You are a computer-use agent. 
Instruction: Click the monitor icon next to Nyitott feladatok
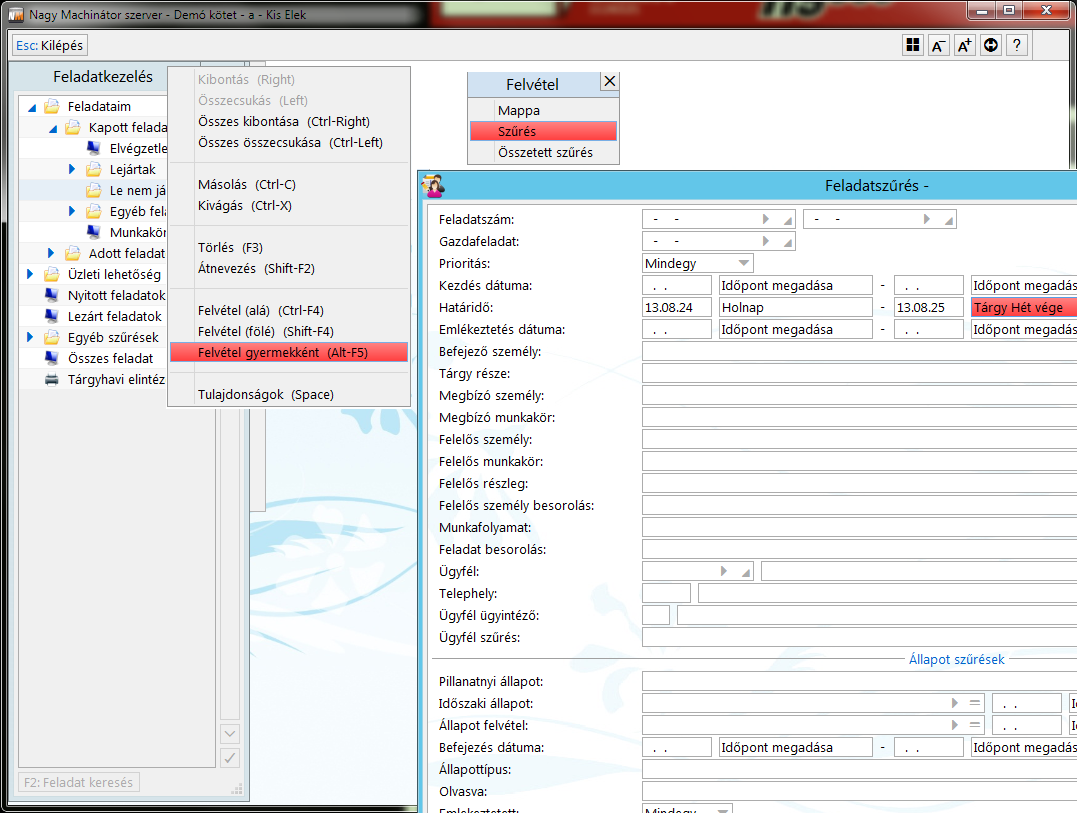[51, 295]
